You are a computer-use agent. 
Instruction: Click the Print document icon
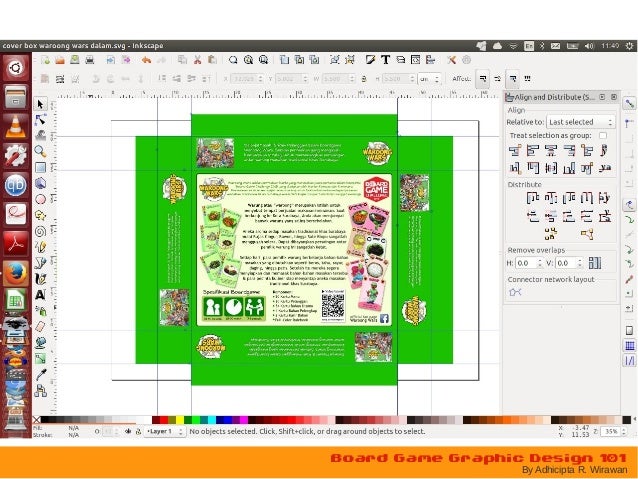click(x=90, y=60)
